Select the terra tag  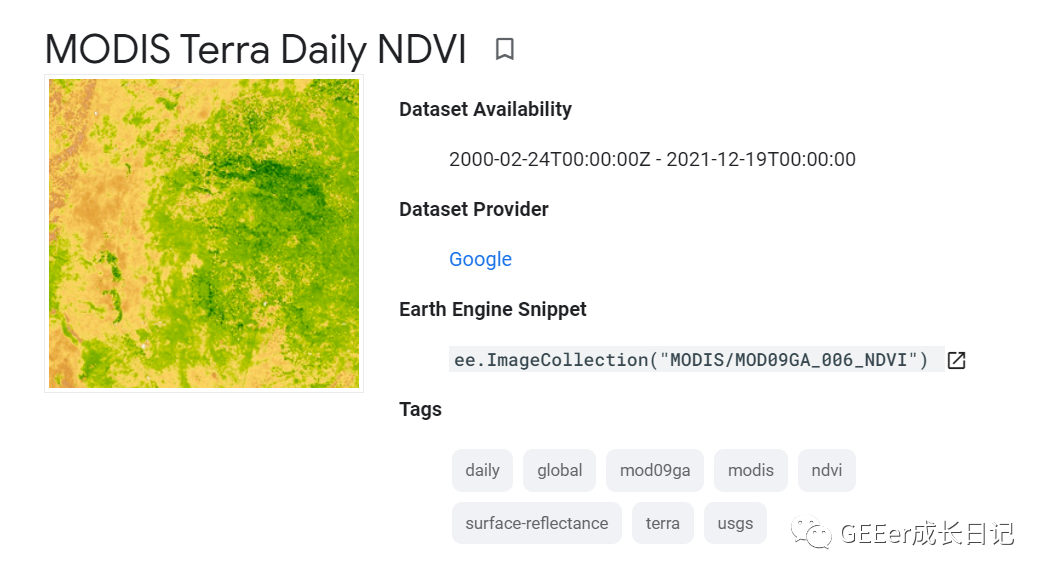tap(662, 522)
